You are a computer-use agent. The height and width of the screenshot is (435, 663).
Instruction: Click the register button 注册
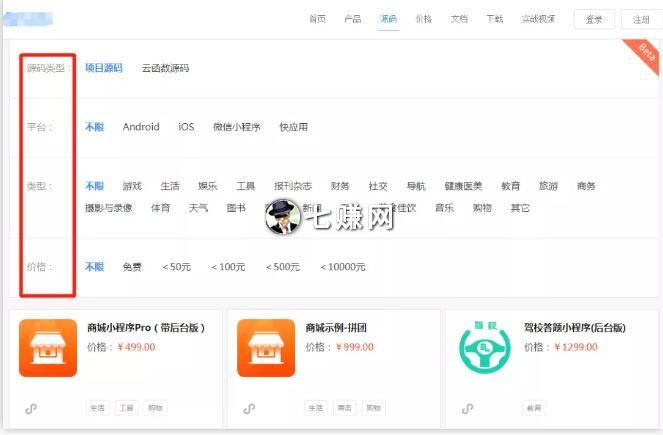coord(641,19)
